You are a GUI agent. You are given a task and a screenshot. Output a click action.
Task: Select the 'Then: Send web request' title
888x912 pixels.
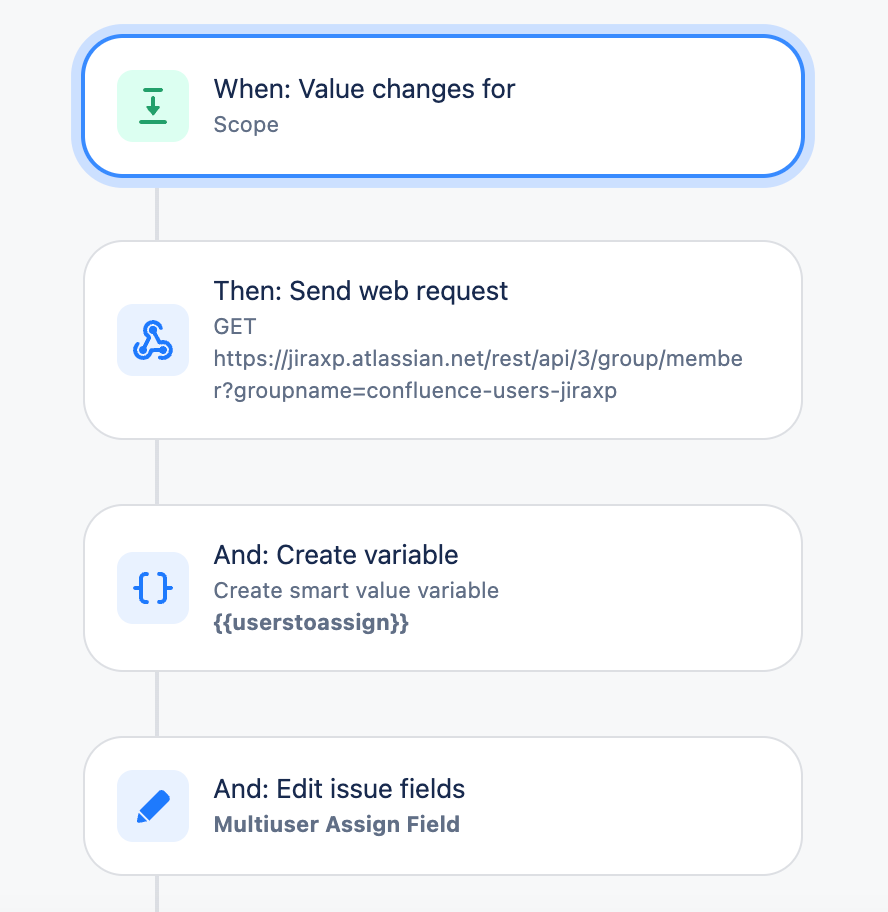[x=361, y=291]
